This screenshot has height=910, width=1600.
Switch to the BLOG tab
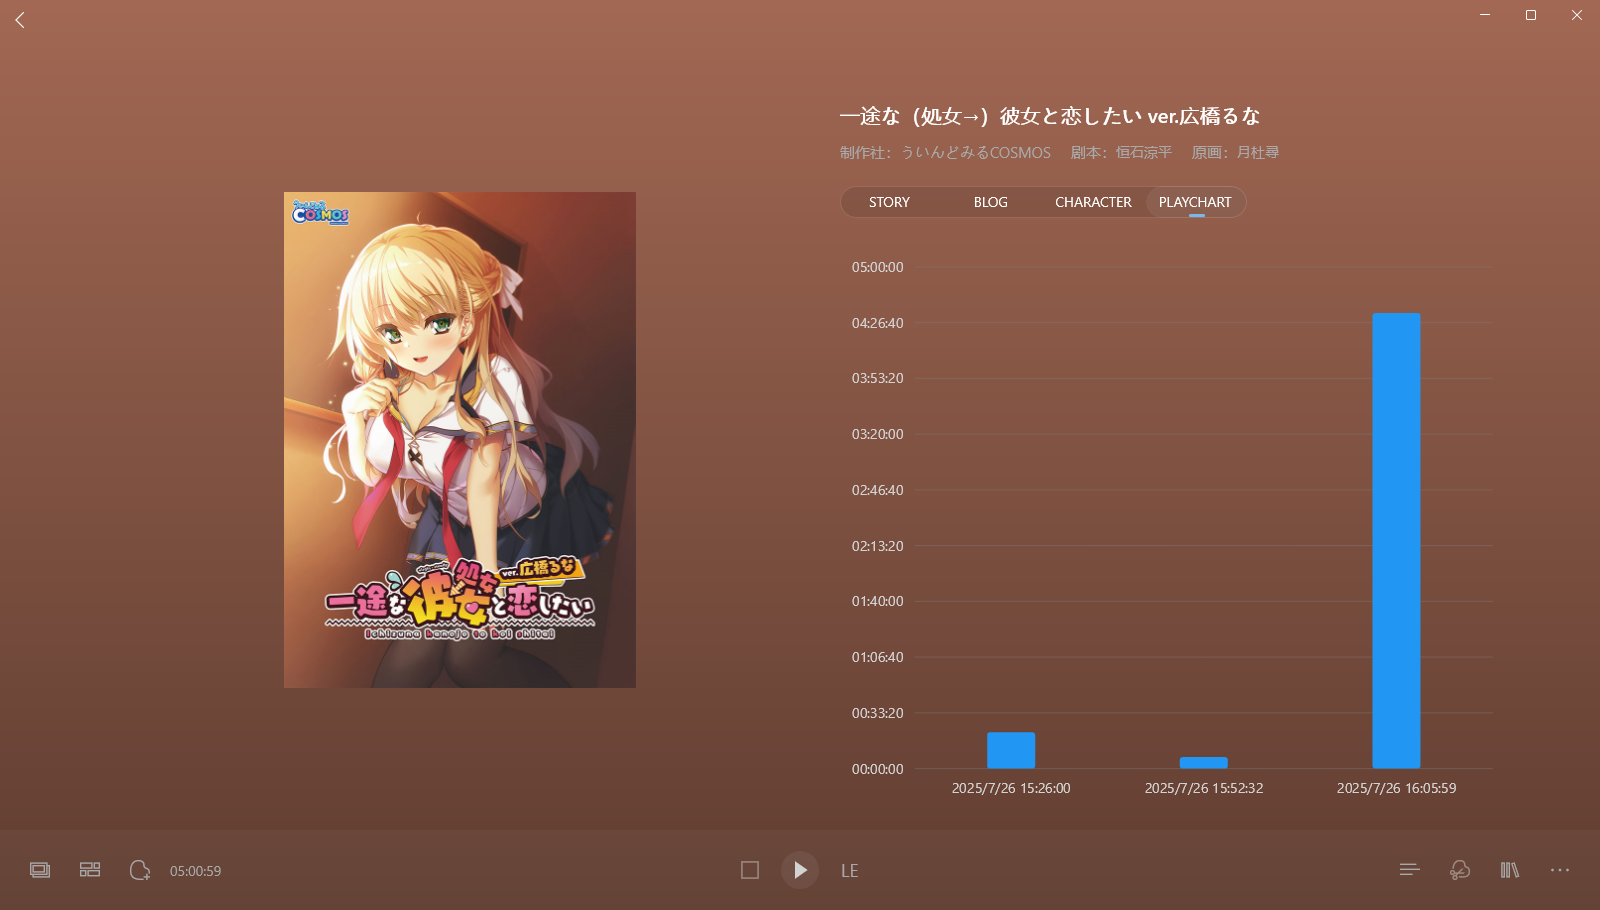coord(990,202)
